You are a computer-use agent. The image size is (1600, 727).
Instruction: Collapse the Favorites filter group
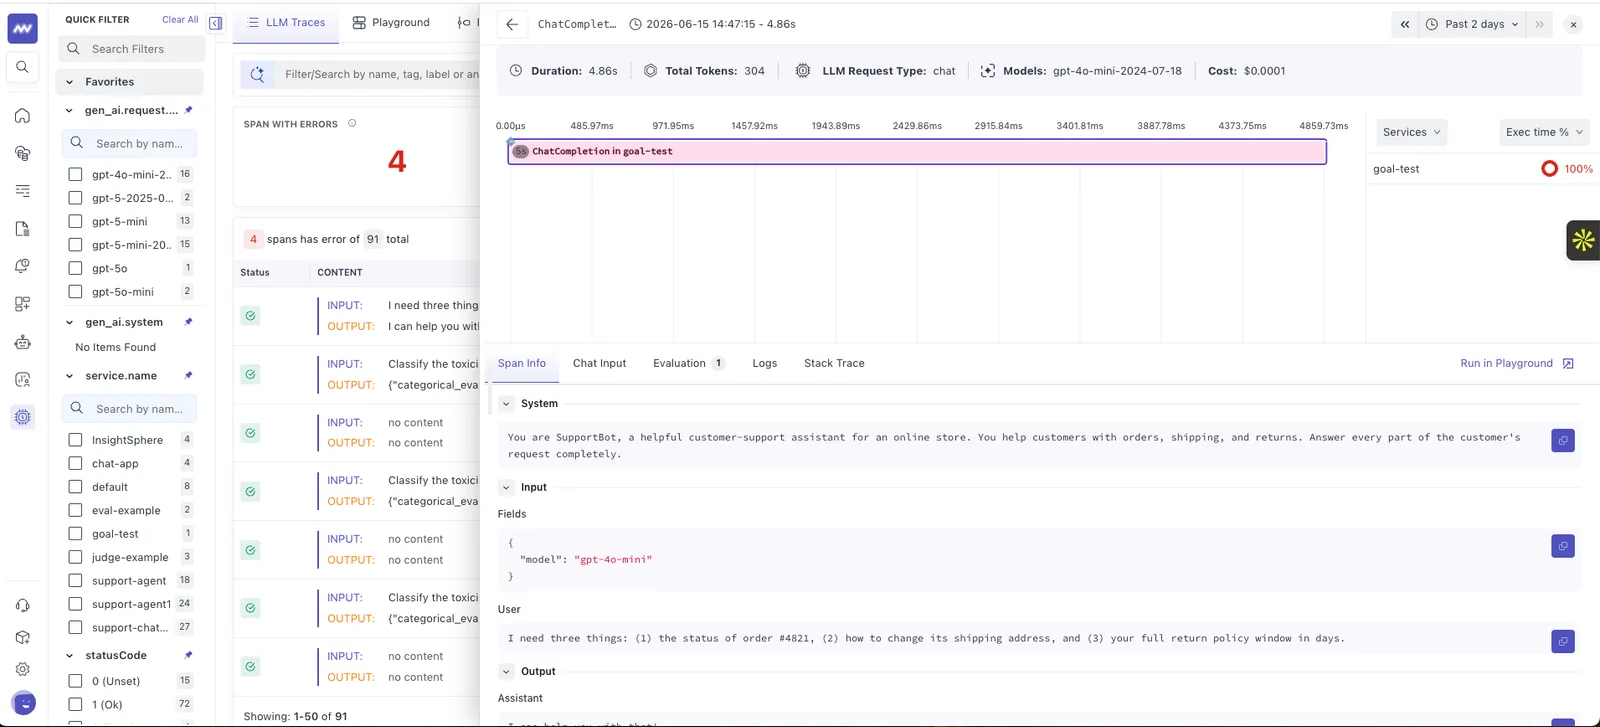pyautogui.click(x=69, y=82)
